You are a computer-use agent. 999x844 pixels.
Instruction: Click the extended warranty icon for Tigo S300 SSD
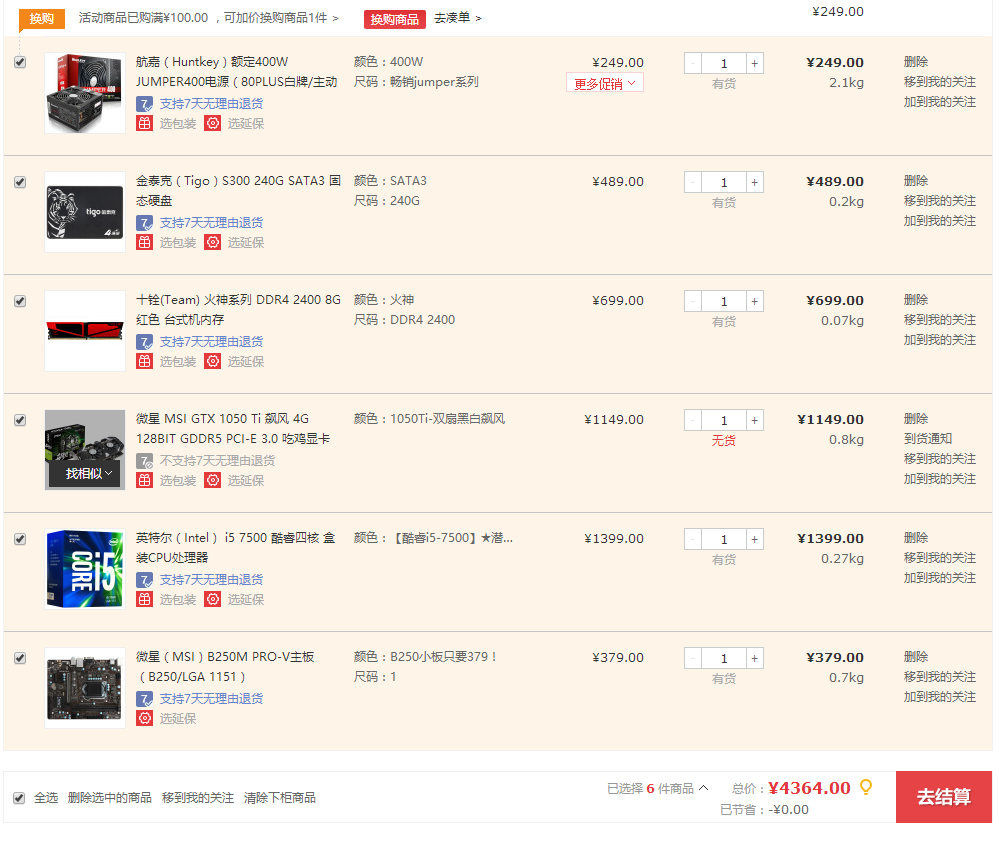[213, 243]
